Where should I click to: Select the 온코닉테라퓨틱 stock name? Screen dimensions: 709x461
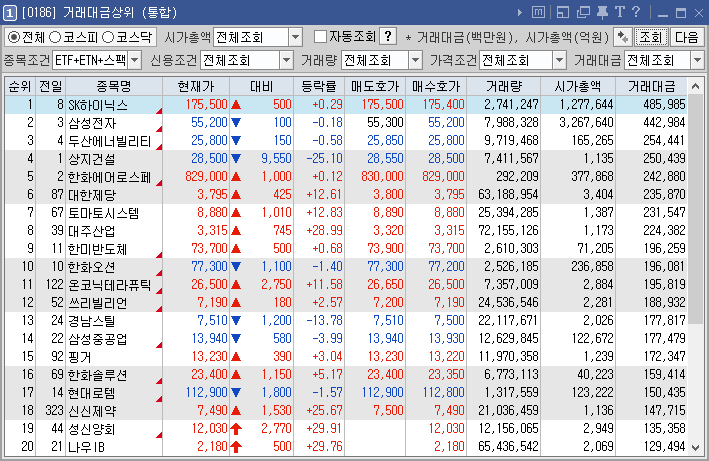click(109, 285)
